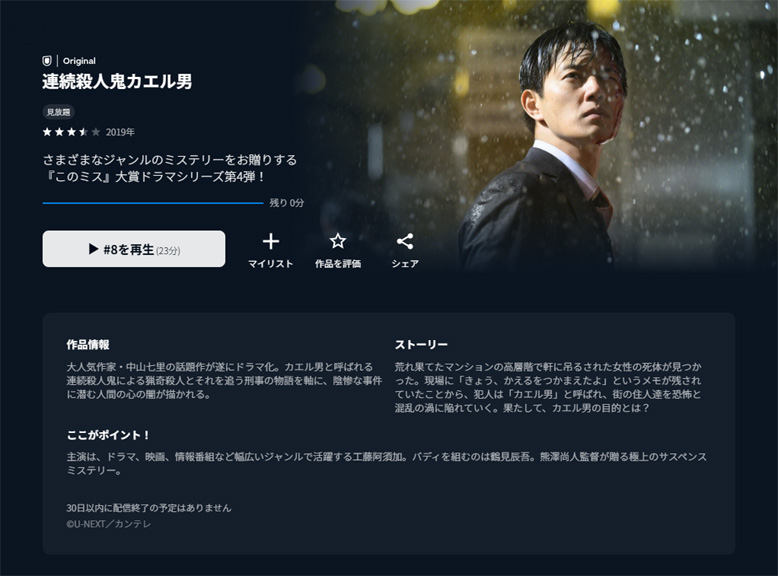The width and height of the screenshot is (778, 576).
Task: Click the title 連続殺人鬼カエル男
Action: (x=117, y=81)
